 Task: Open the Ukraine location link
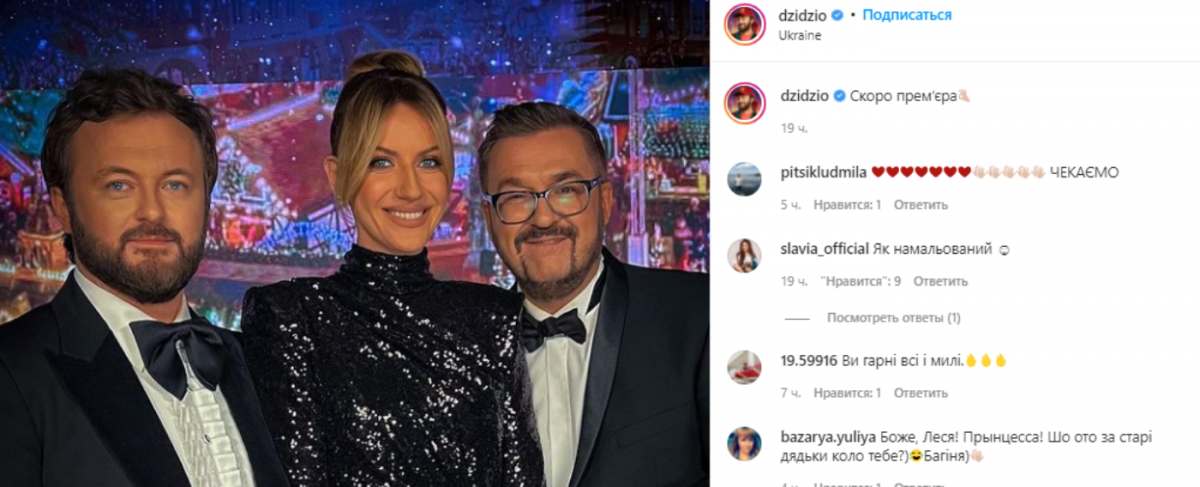[800, 35]
